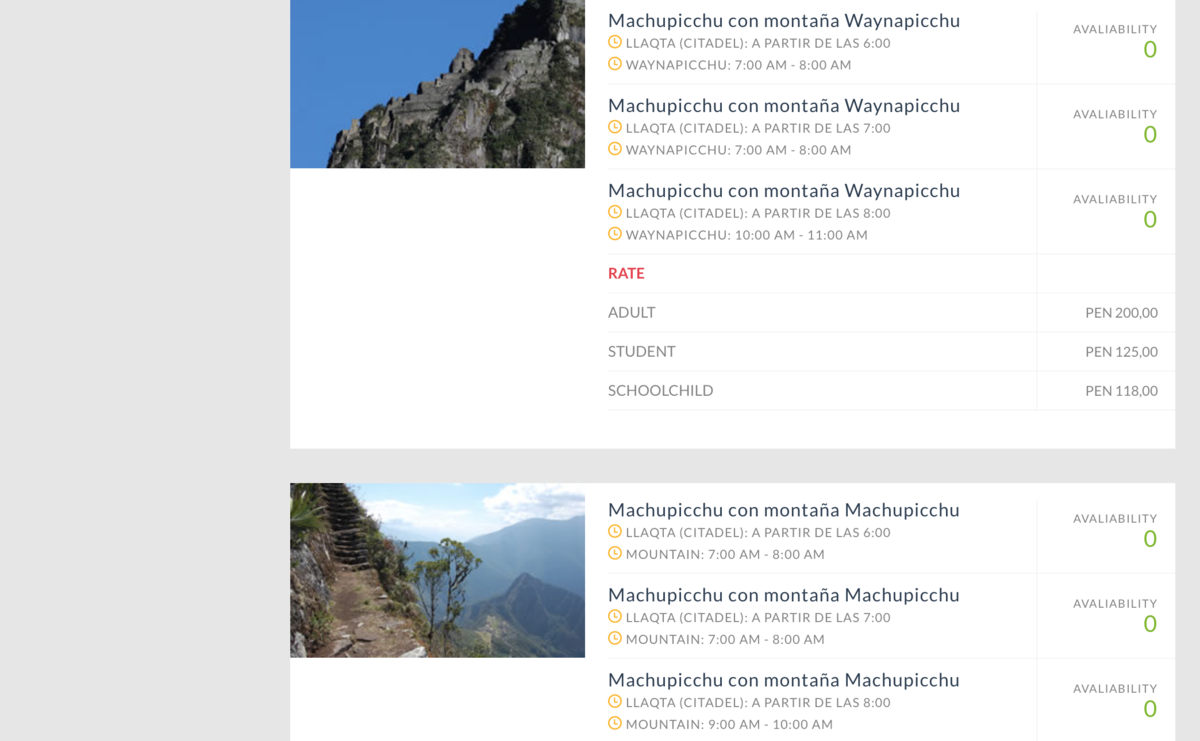The height and width of the screenshot is (741, 1200).
Task: Open montaña Machupicchu ticket with citadel entry from 8:00
Action: [x=784, y=680]
